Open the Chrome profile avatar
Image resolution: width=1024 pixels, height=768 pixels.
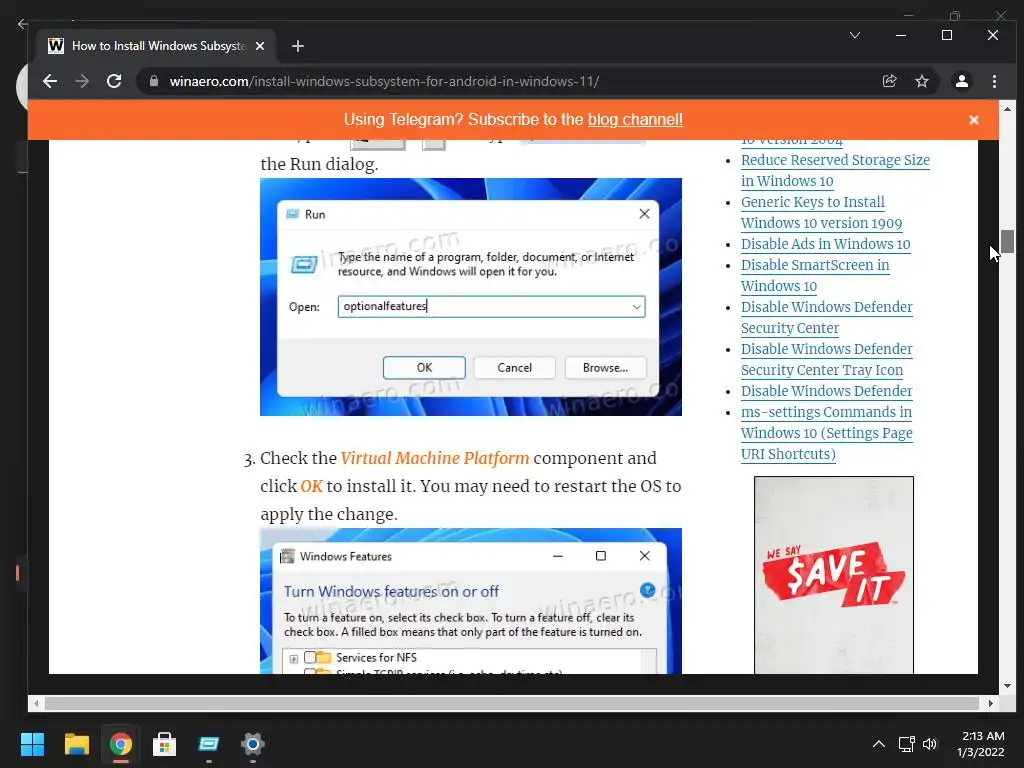(962, 81)
